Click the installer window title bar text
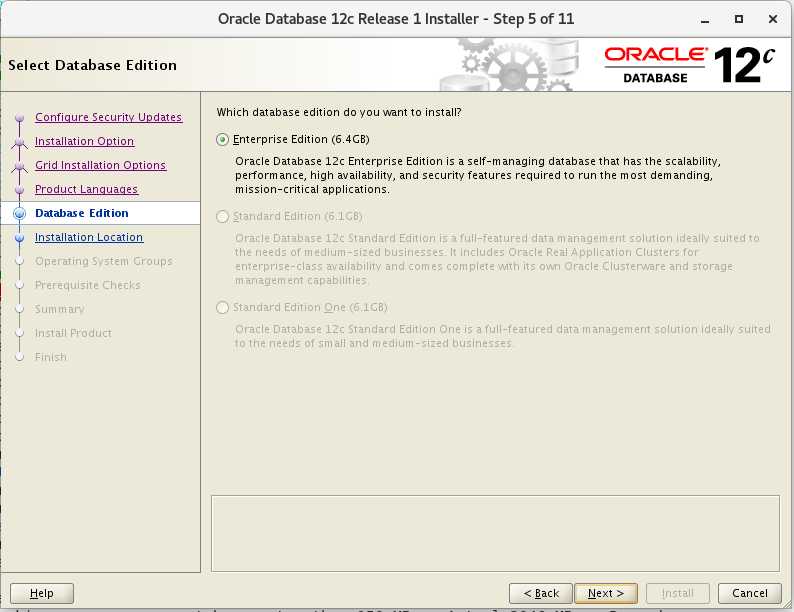Screen dimensions: 794x612 pyautogui.click(x=396, y=19)
